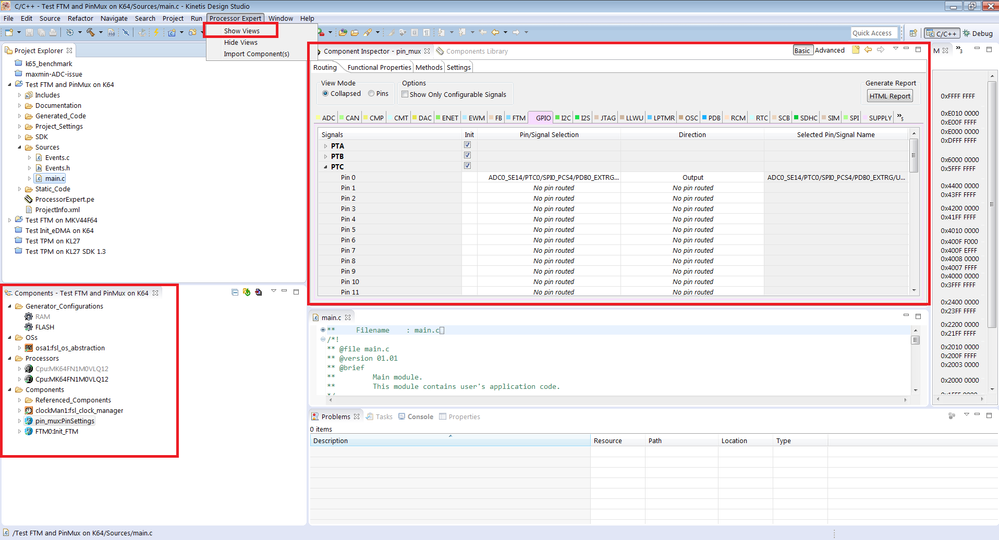Switch to Basic view in Component Inspector
The width and height of the screenshot is (999, 540).
[x=802, y=50]
